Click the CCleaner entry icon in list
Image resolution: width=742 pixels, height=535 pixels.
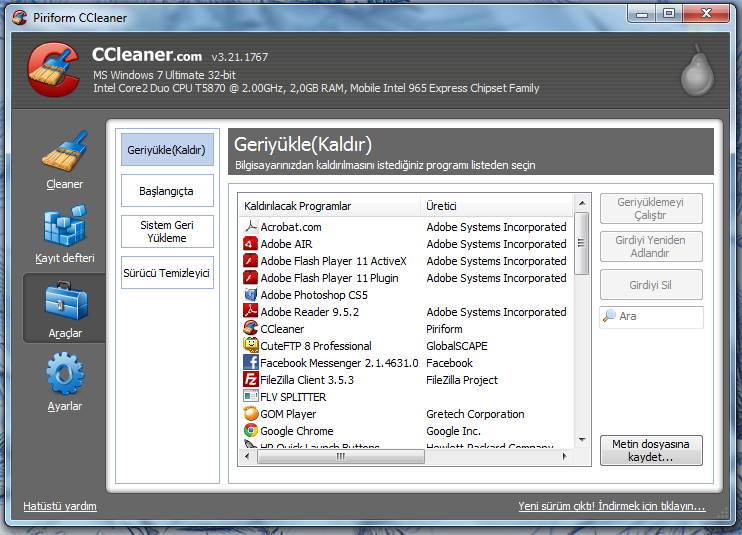(250, 328)
